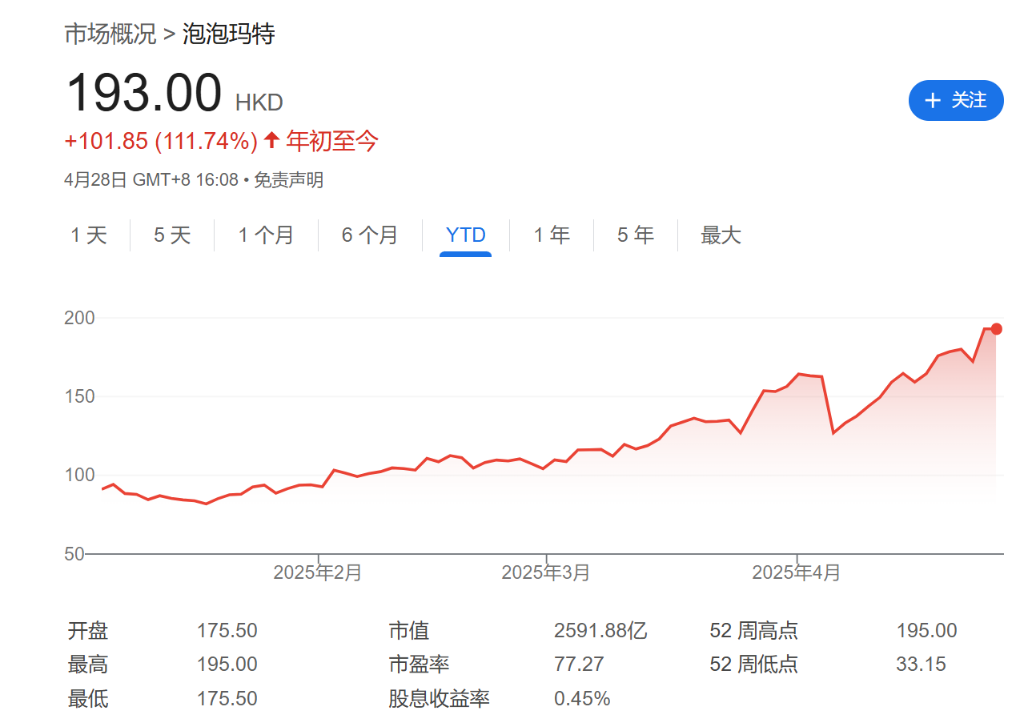1024x722 pixels.
Task: Switch to the 1 个月 tab
Action: pos(266,235)
